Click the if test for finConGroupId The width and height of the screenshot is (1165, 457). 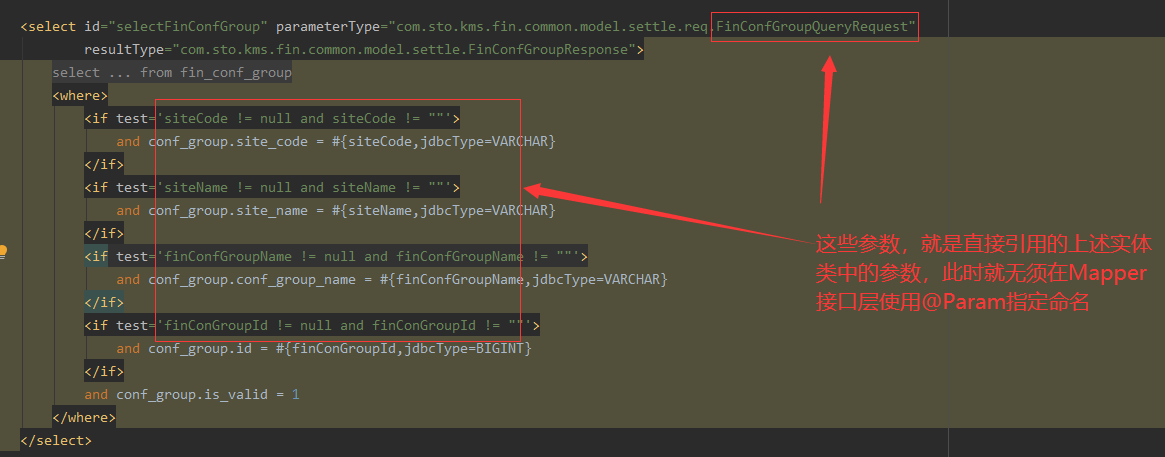tap(312, 325)
